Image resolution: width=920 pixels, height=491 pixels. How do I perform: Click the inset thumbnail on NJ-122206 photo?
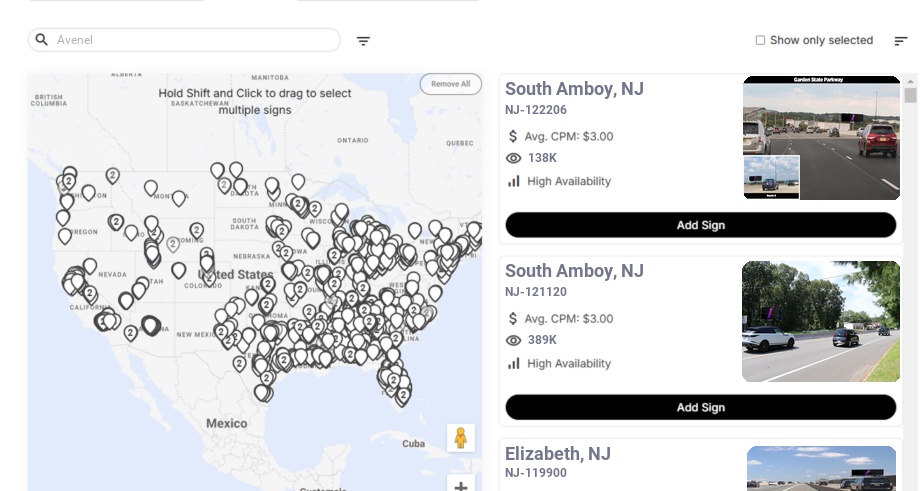coord(771,177)
